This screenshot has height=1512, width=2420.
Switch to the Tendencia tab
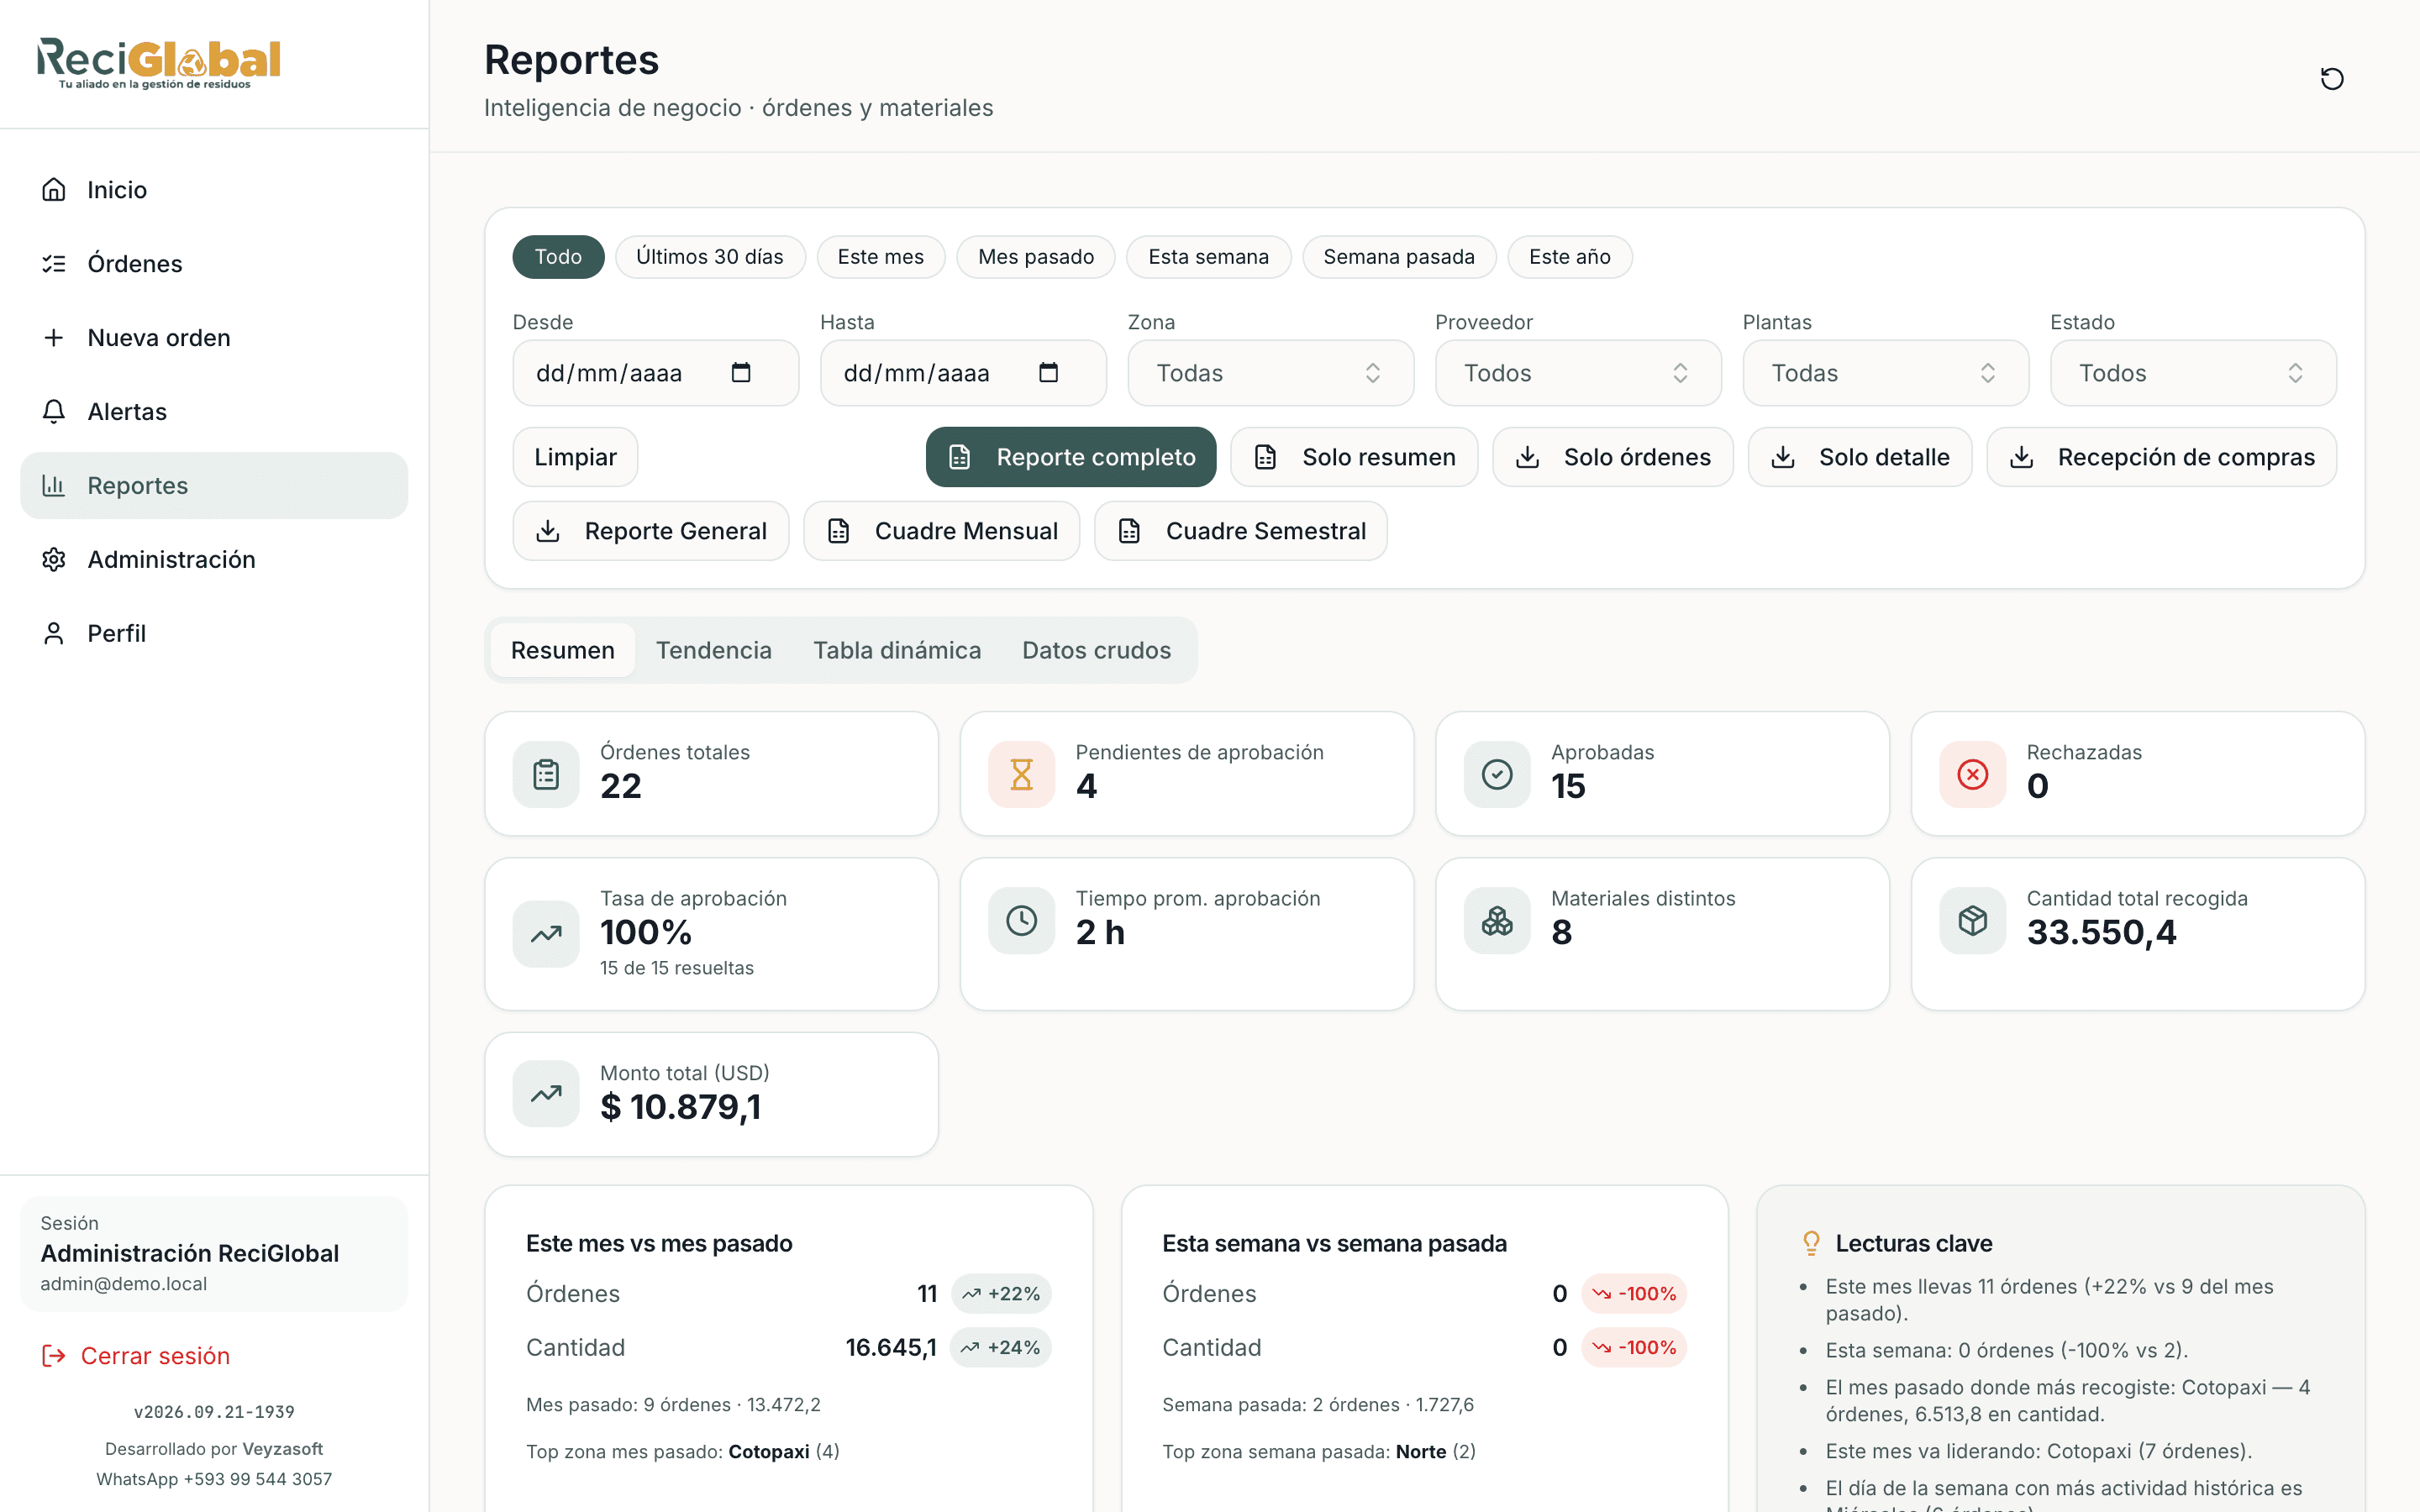tap(714, 650)
